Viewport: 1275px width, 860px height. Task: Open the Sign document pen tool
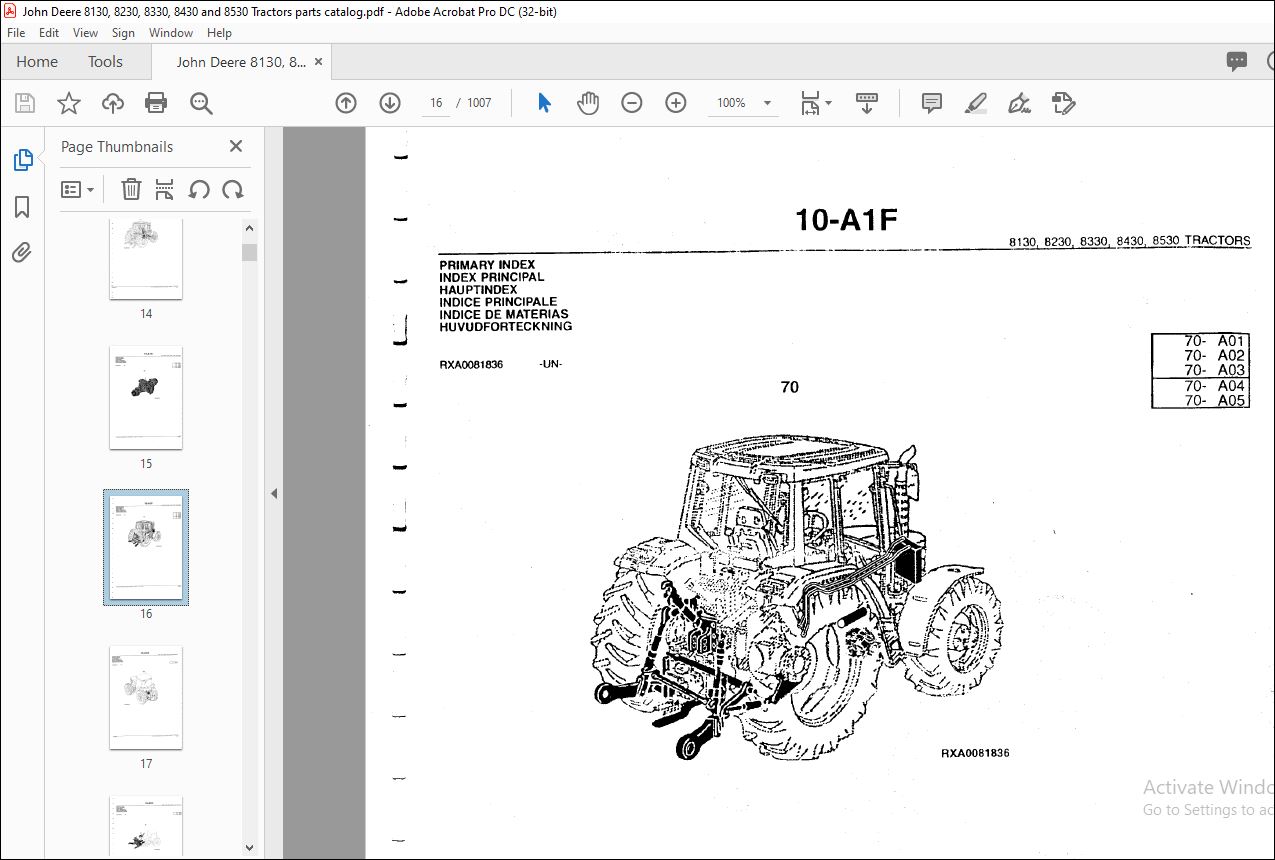click(x=1020, y=103)
